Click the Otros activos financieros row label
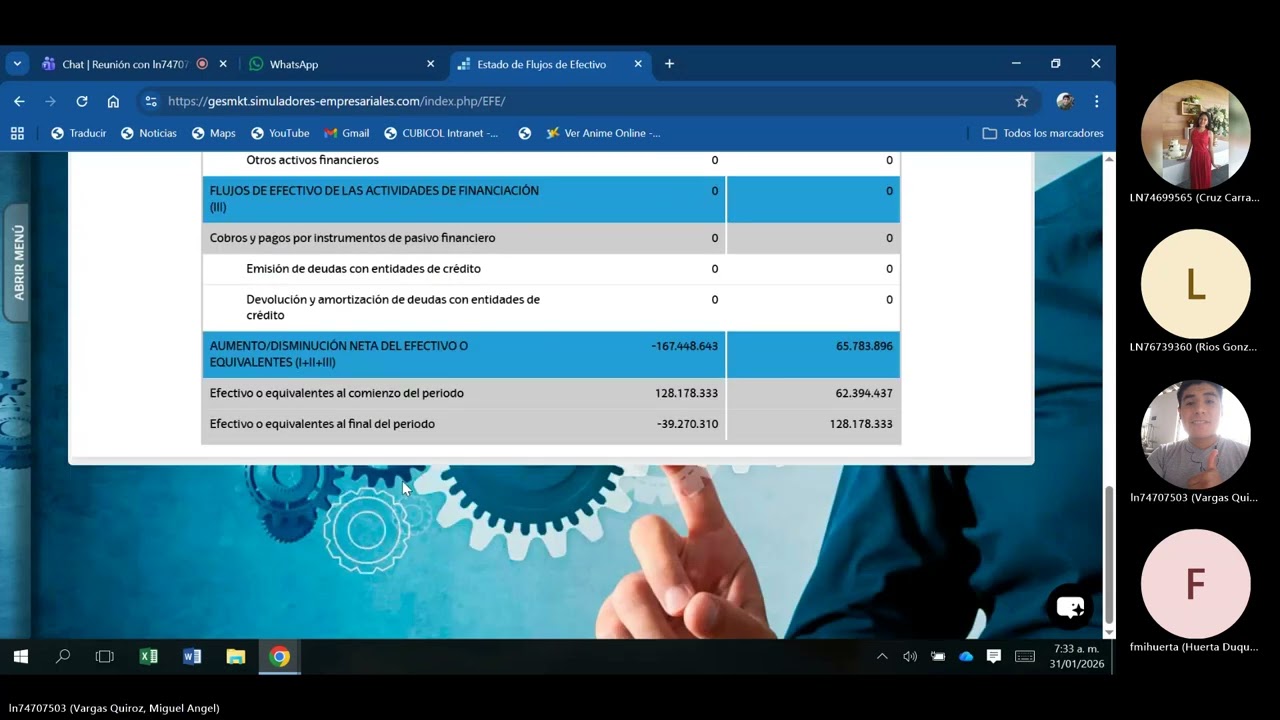Viewport: 1280px width, 720px height. tap(312, 160)
